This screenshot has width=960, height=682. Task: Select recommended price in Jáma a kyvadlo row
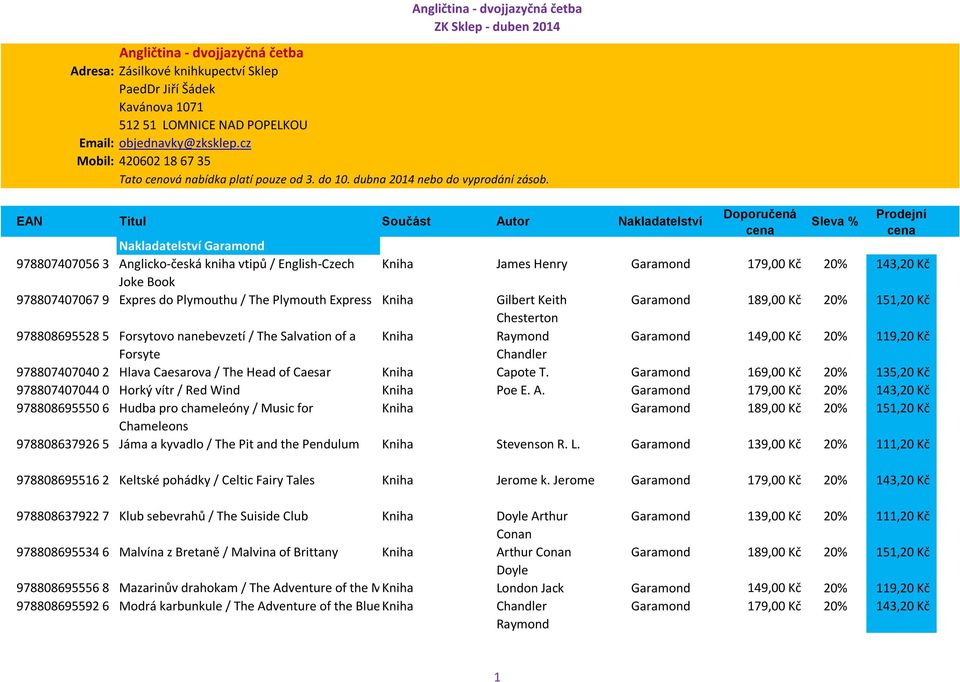coord(774,444)
